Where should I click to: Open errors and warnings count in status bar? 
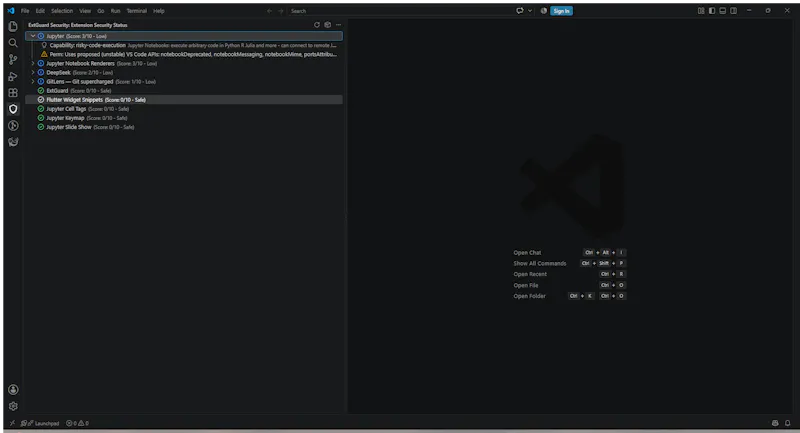coord(78,423)
